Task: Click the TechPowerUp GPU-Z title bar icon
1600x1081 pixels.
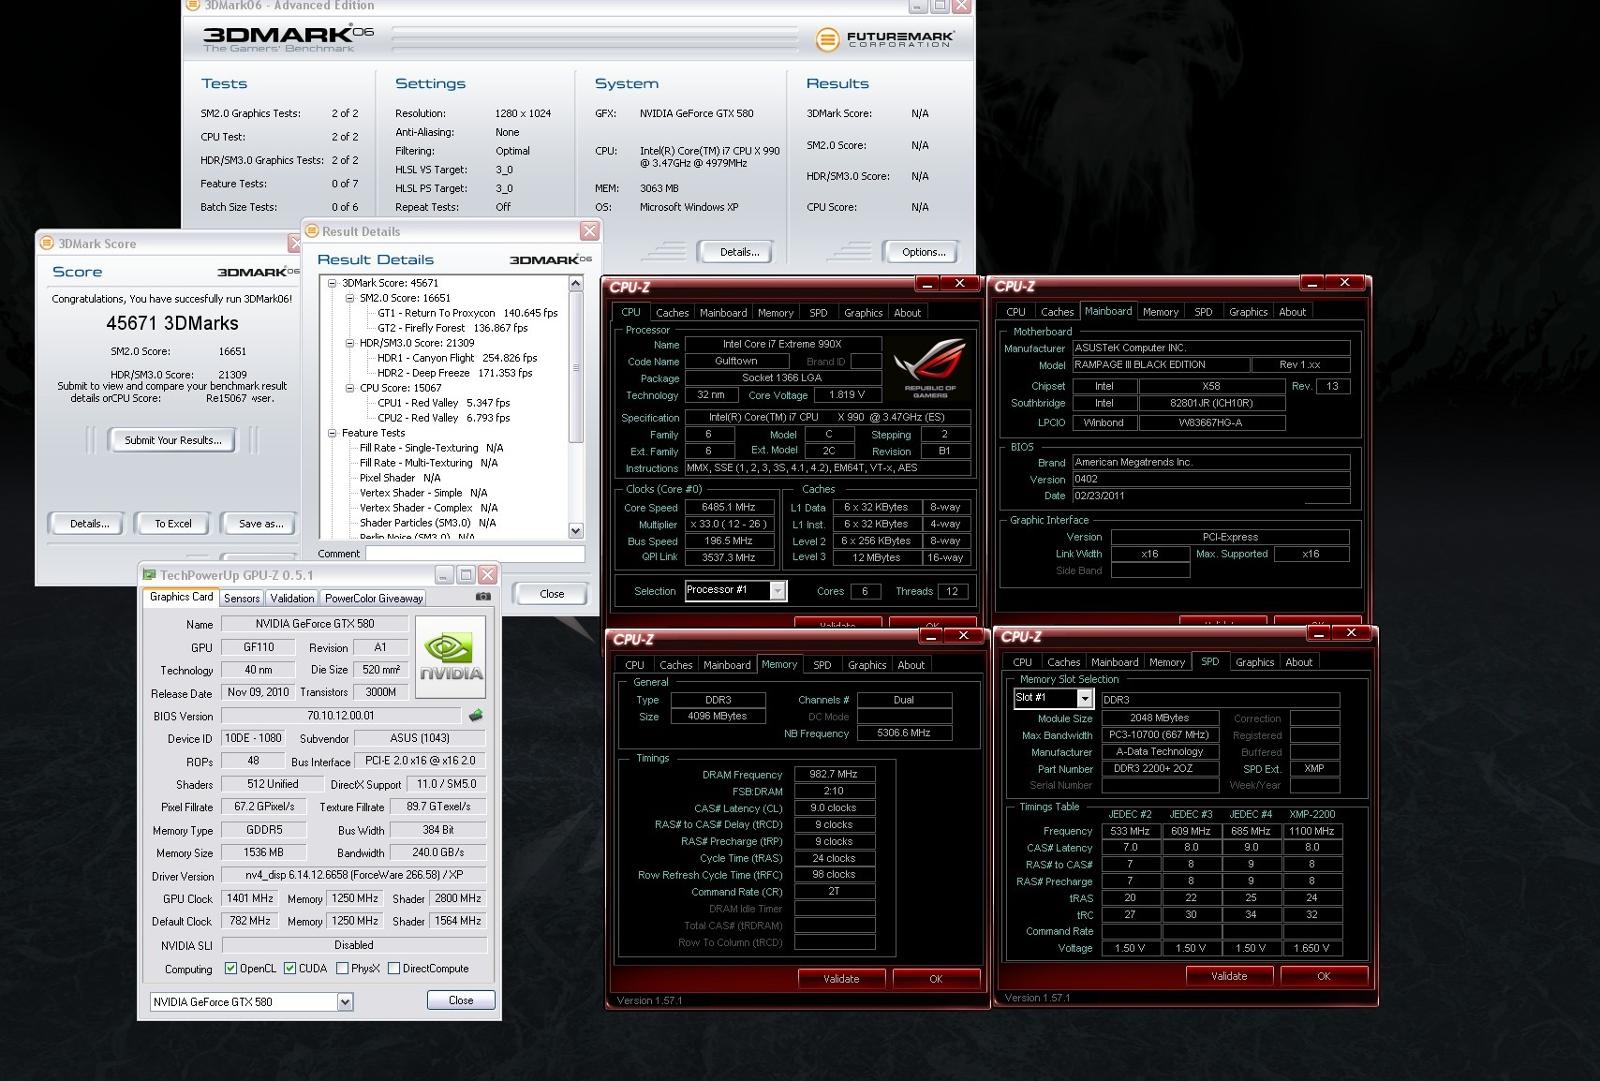Action: tap(150, 575)
